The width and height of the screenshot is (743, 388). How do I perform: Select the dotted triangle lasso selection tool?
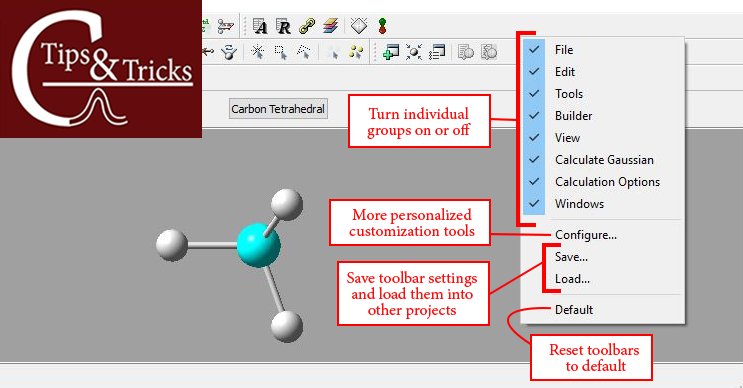304,52
